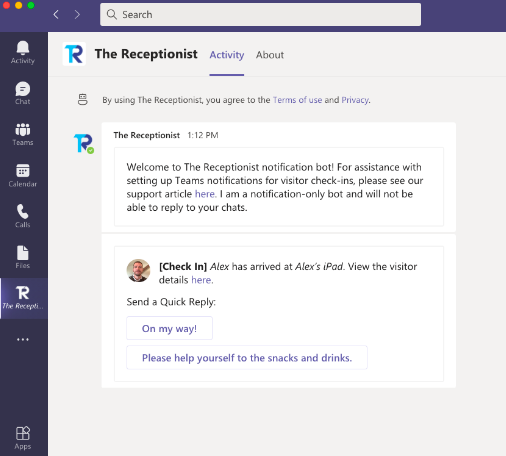
Task: Select the Activity tab in header
Action: coord(227,55)
